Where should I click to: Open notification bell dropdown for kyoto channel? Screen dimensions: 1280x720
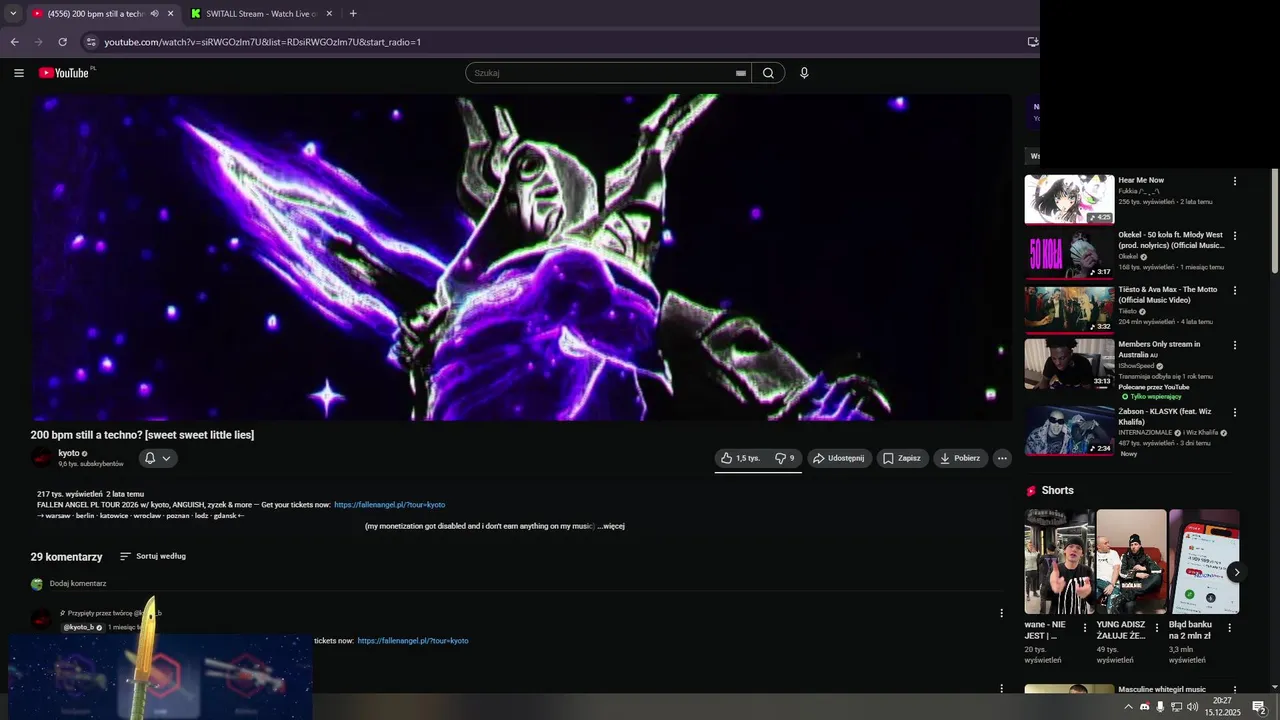[157, 458]
